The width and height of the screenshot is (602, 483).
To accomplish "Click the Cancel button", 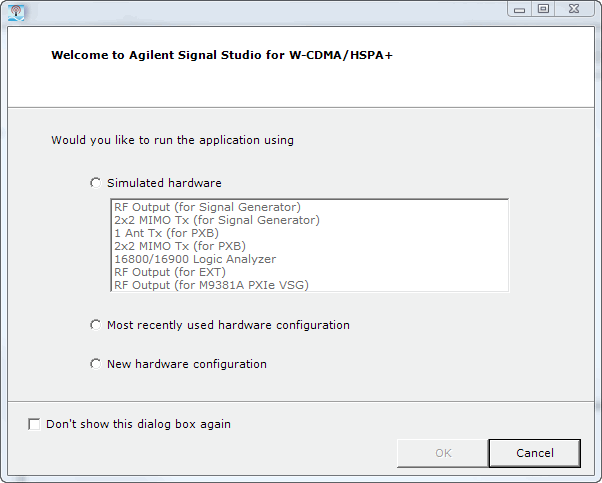I will tap(534, 453).
